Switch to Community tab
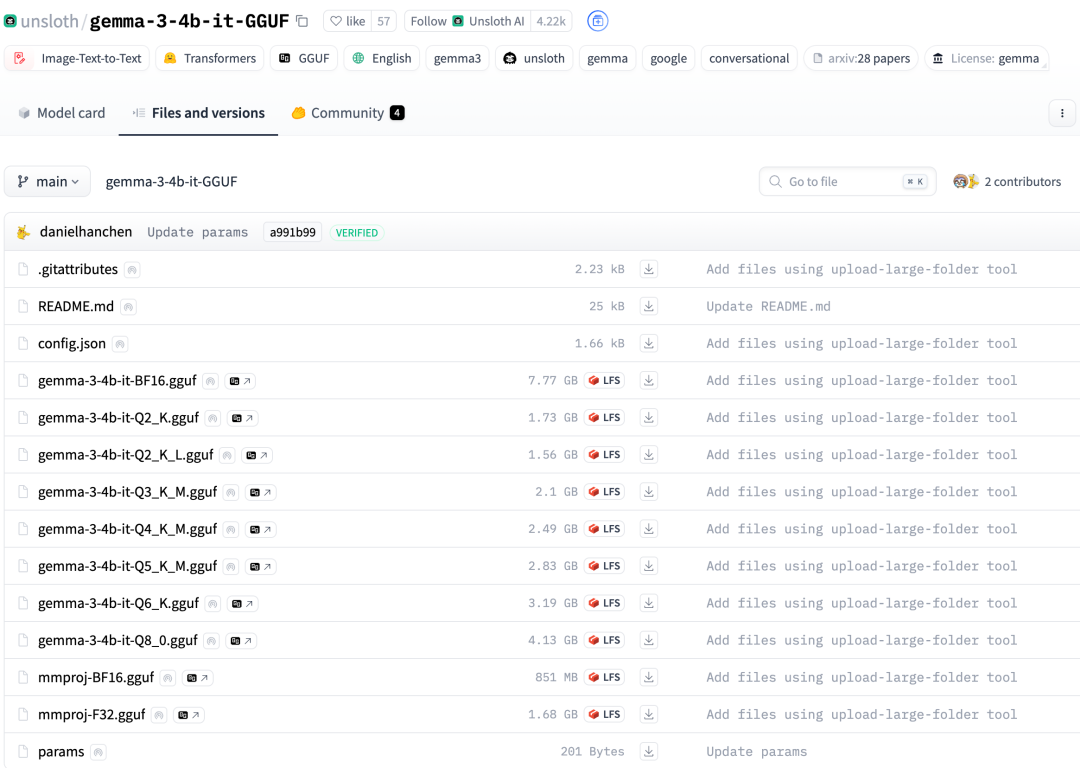 [348, 113]
